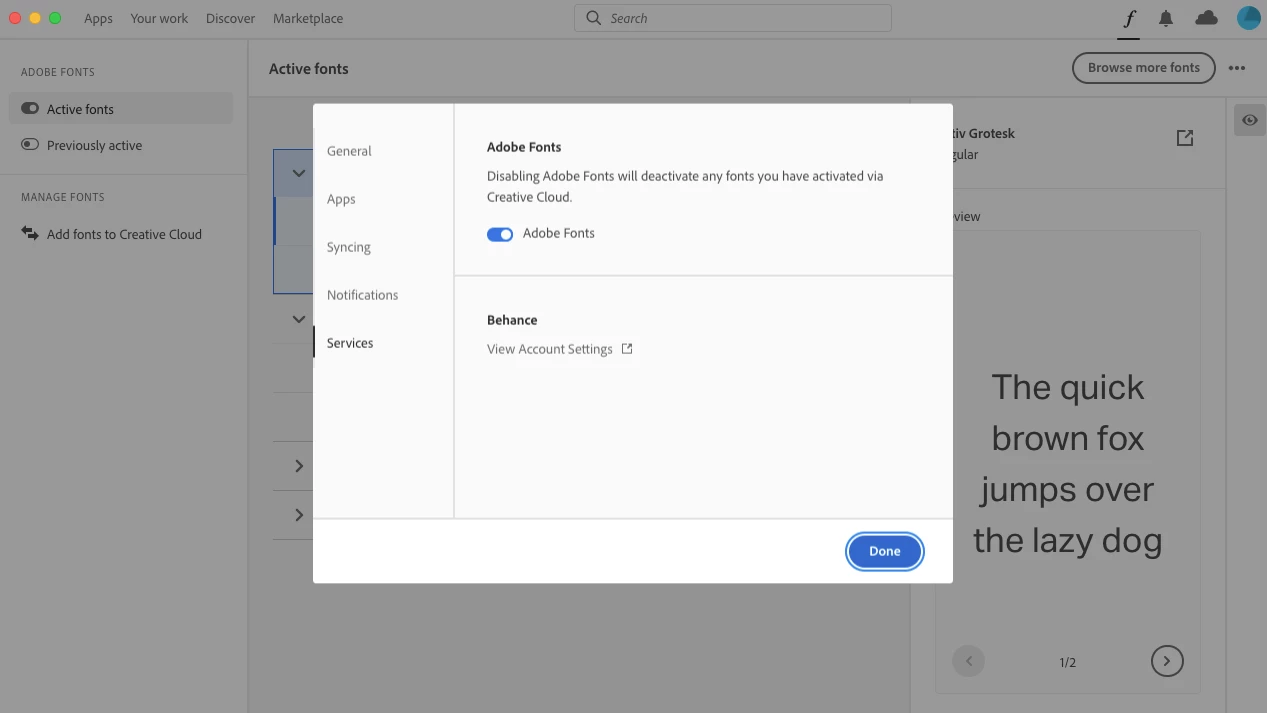
Task: Go to Your work in top navigation
Action: click(x=159, y=18)
